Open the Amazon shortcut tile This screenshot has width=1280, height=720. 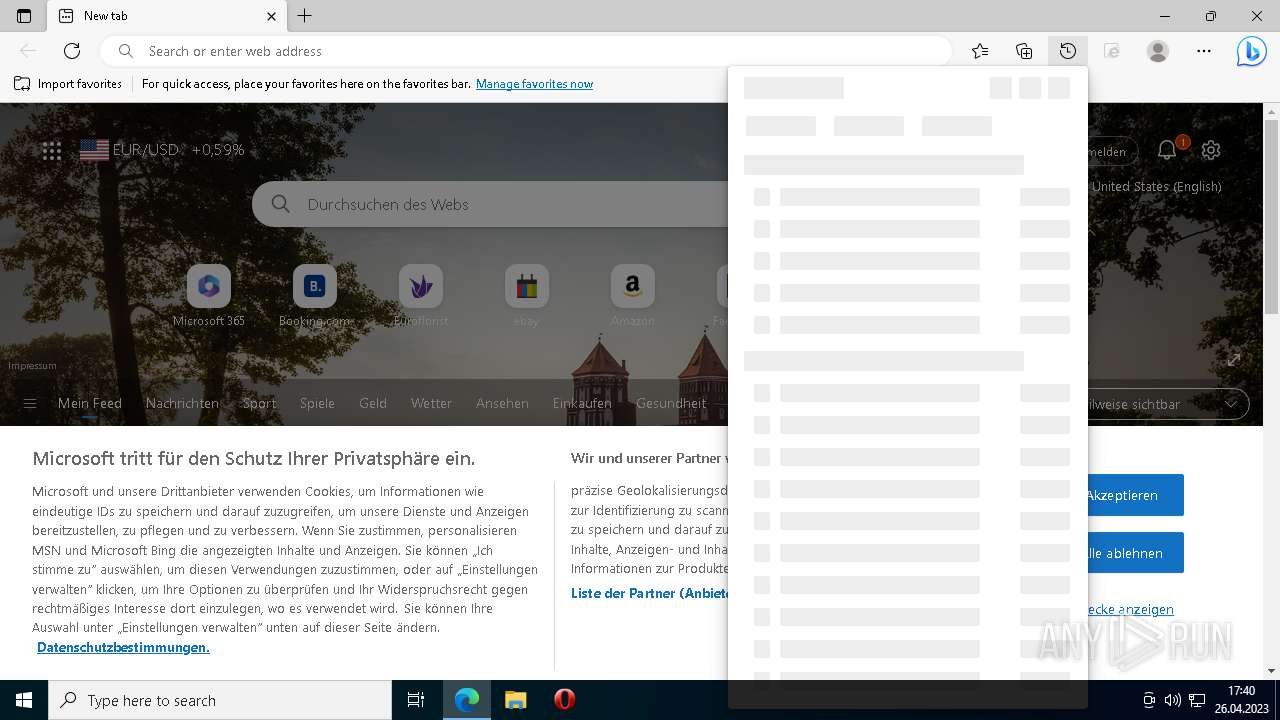(633, 296)
